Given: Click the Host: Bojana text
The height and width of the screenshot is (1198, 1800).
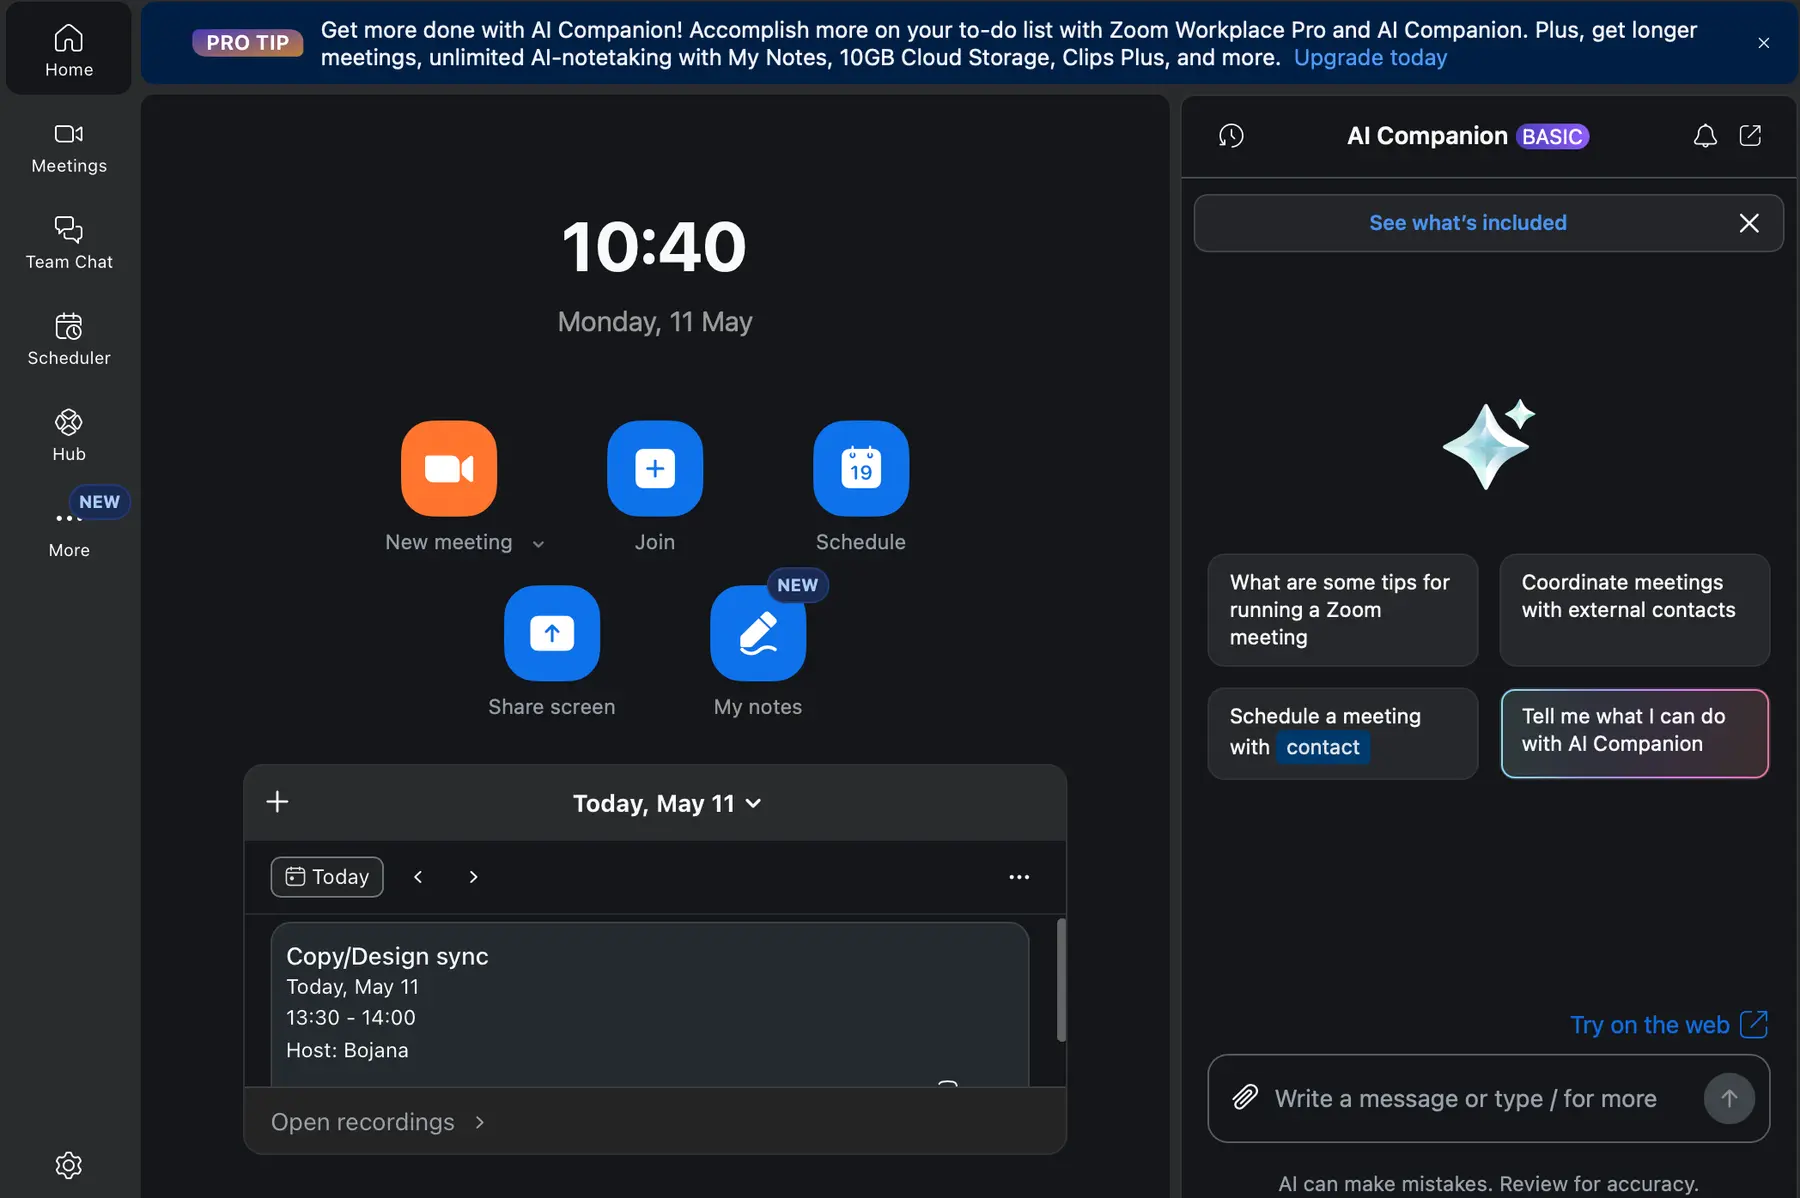Looking at the screenshot, I should point(347,1050).
